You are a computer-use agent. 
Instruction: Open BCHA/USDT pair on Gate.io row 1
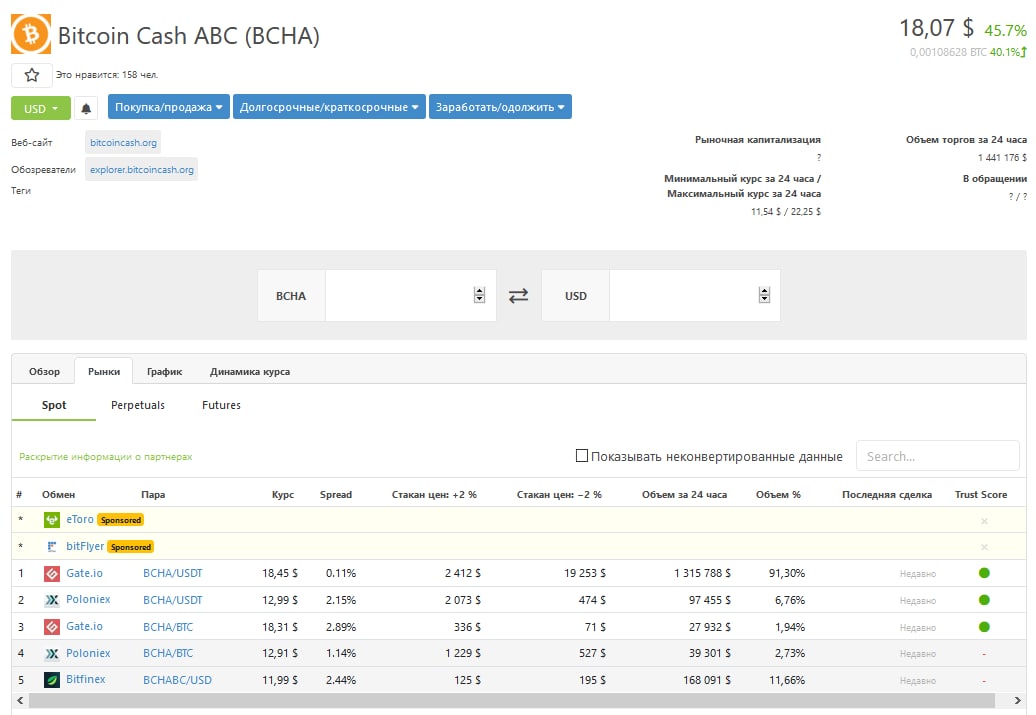coord(173,574)
